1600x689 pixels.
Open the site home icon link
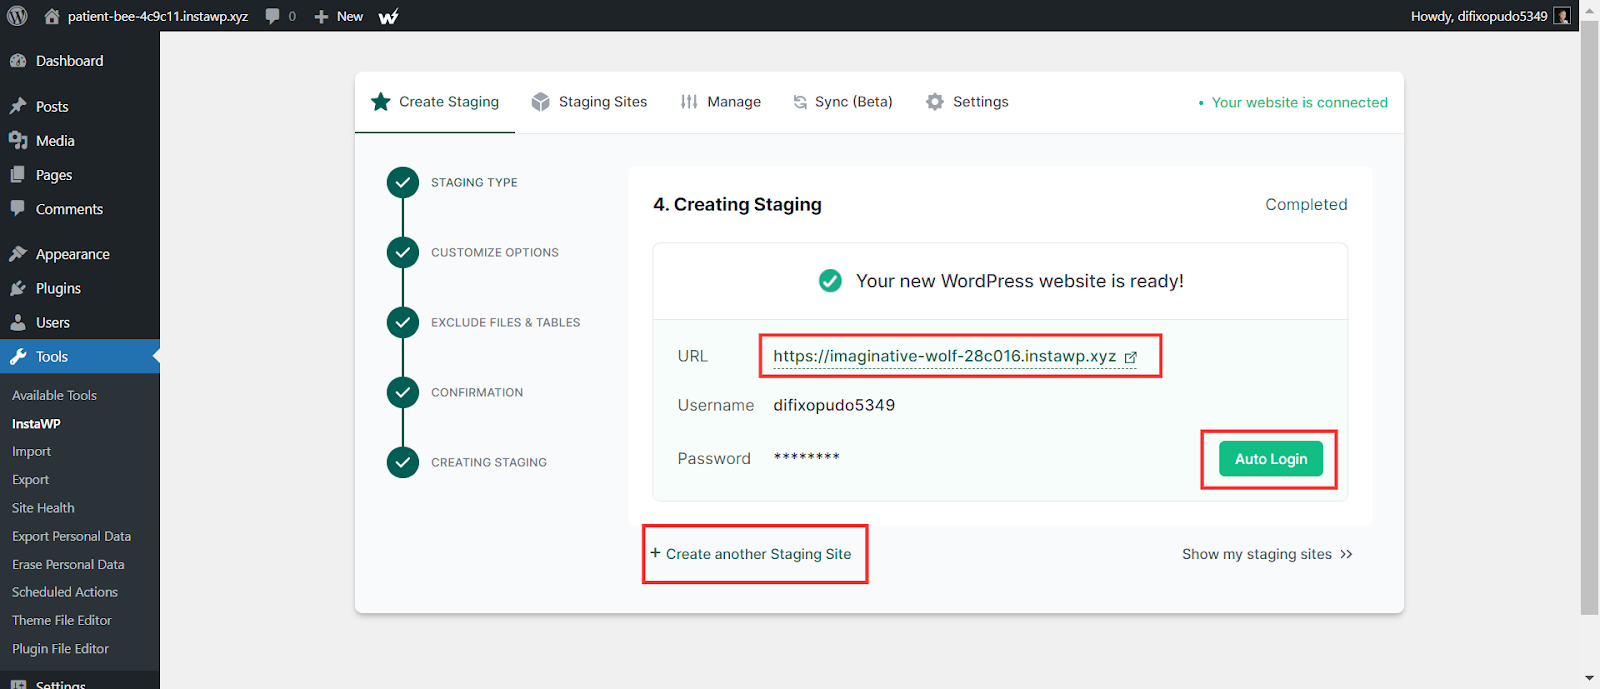coord(52,16)
